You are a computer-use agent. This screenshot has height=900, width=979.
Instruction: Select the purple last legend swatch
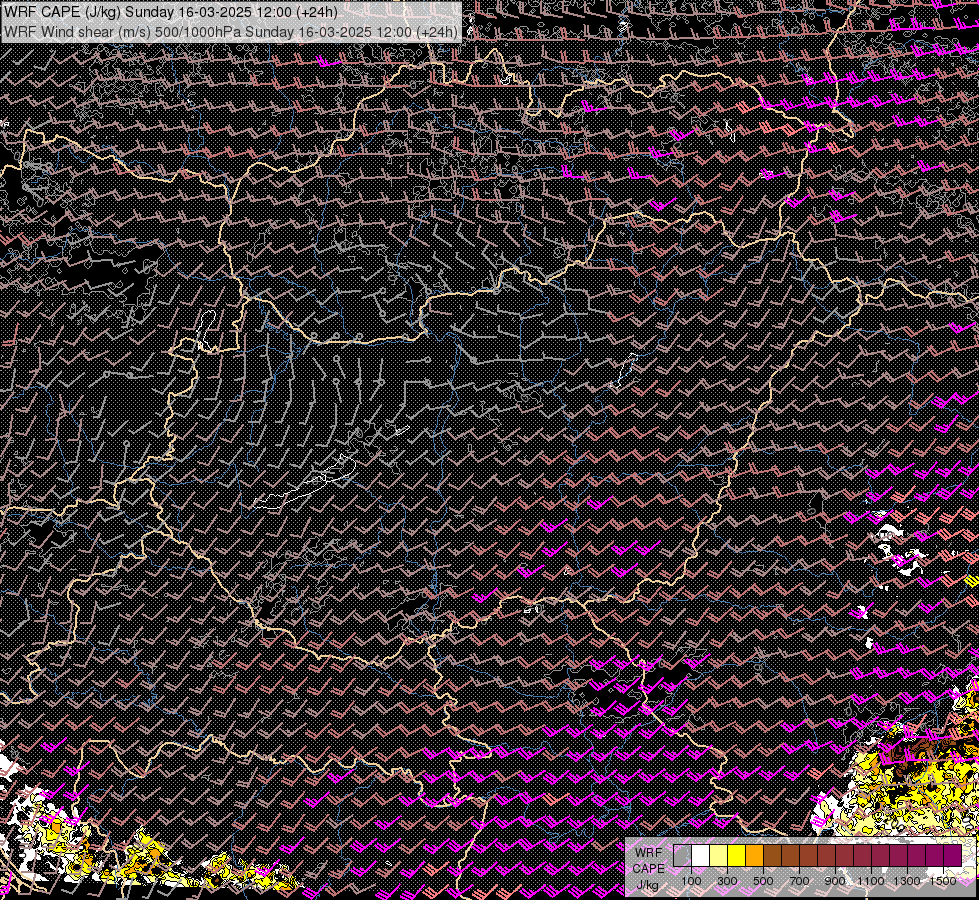[953, 855]
